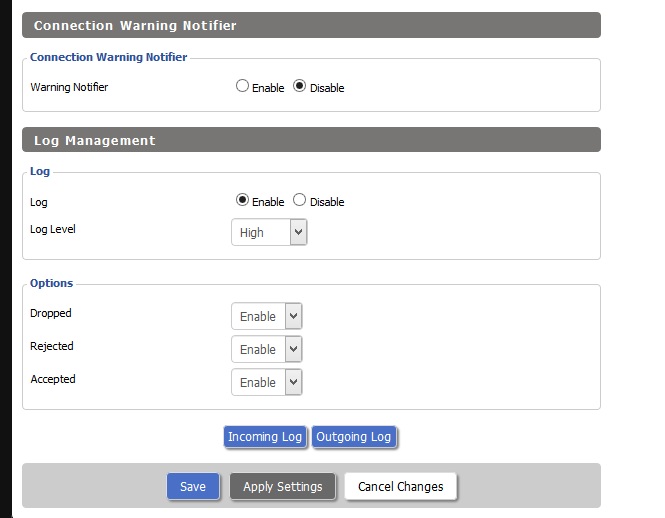Click the Apply Settings button

282,486
